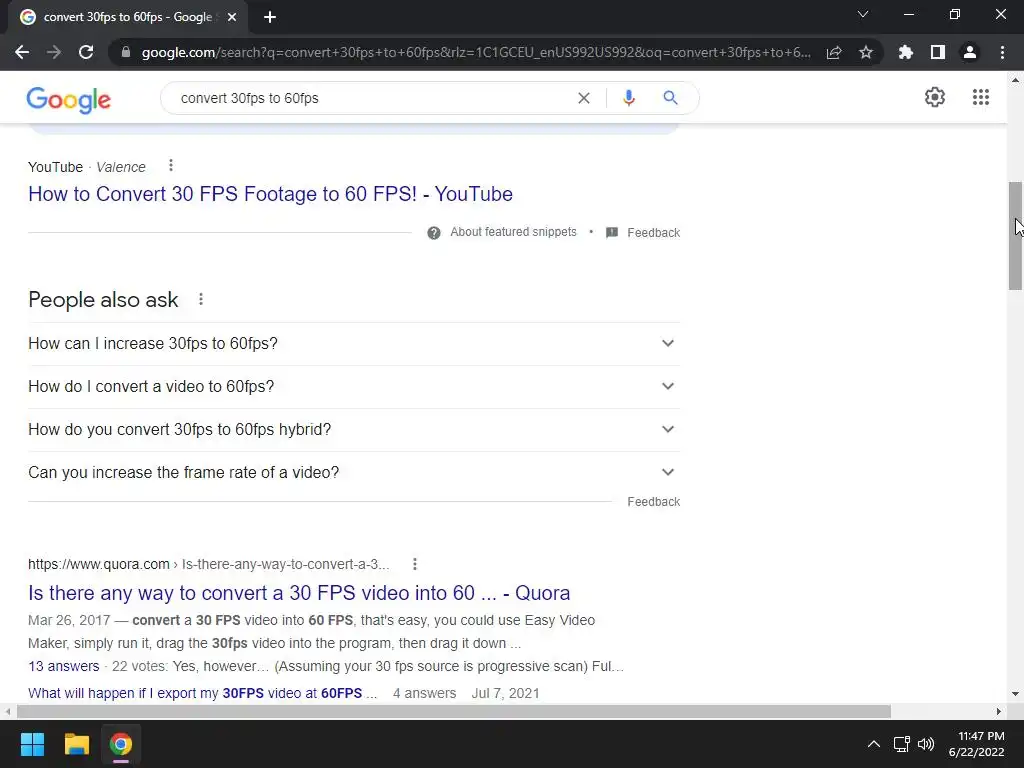Screen dimensions: 1024x768
Task: Open options menu beside People also ask
Action: pos(201,299)
